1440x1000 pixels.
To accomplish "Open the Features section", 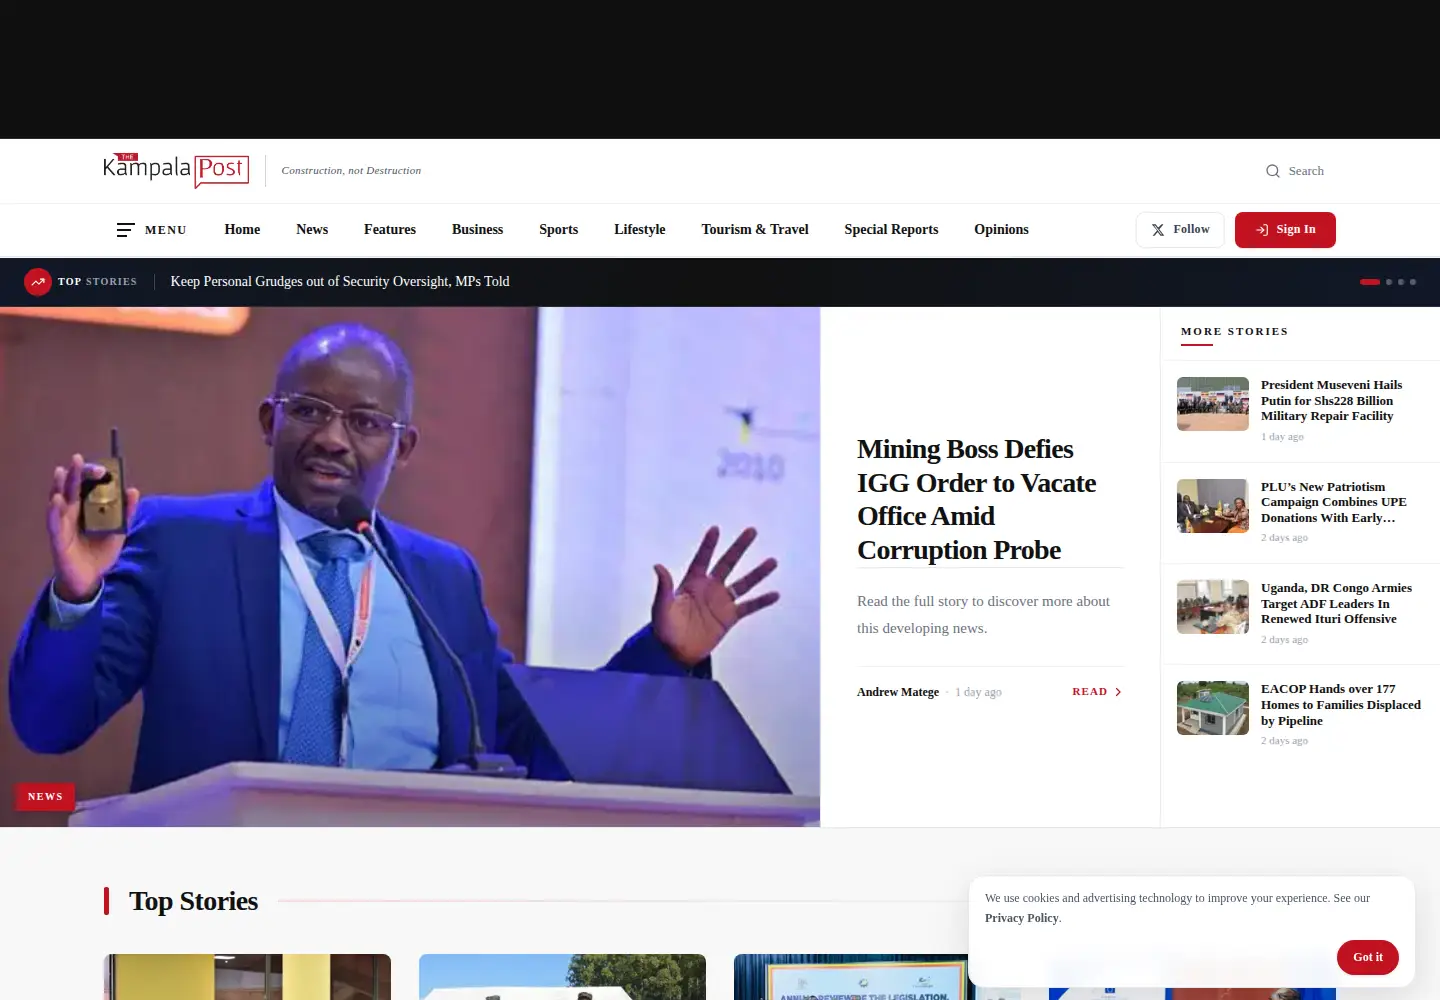I will click(x=390, y=230).
